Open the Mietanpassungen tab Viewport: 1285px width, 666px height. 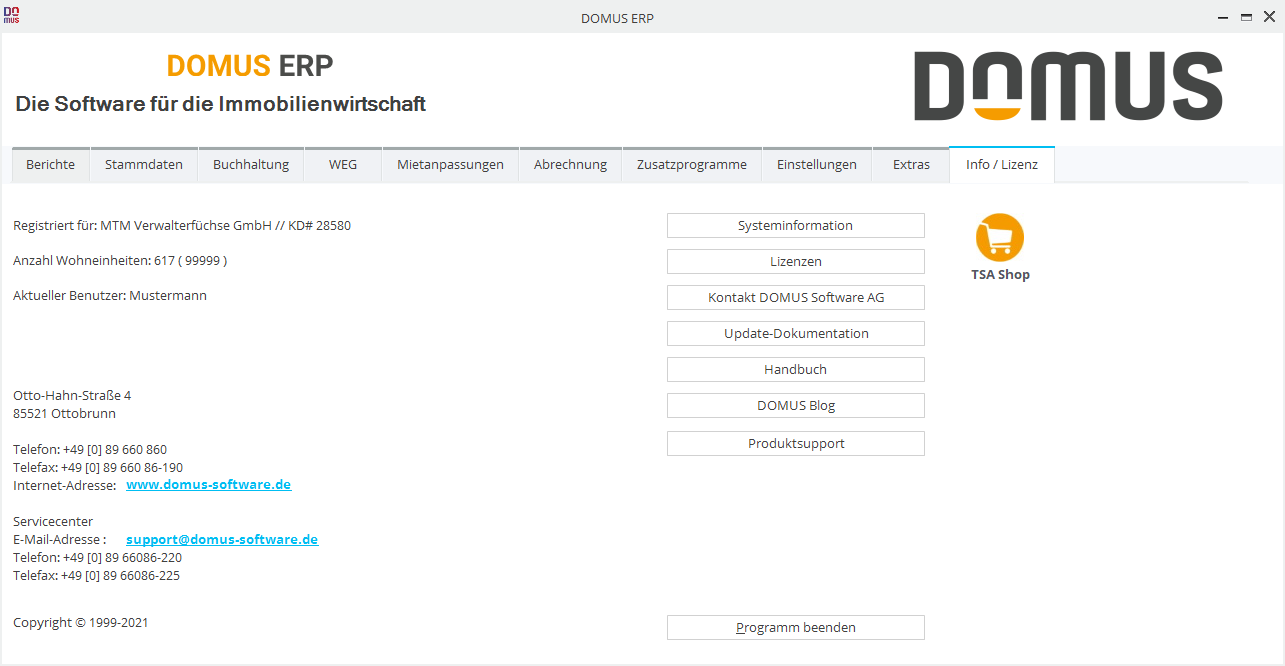pyautogui.click(x=450, y=165)
